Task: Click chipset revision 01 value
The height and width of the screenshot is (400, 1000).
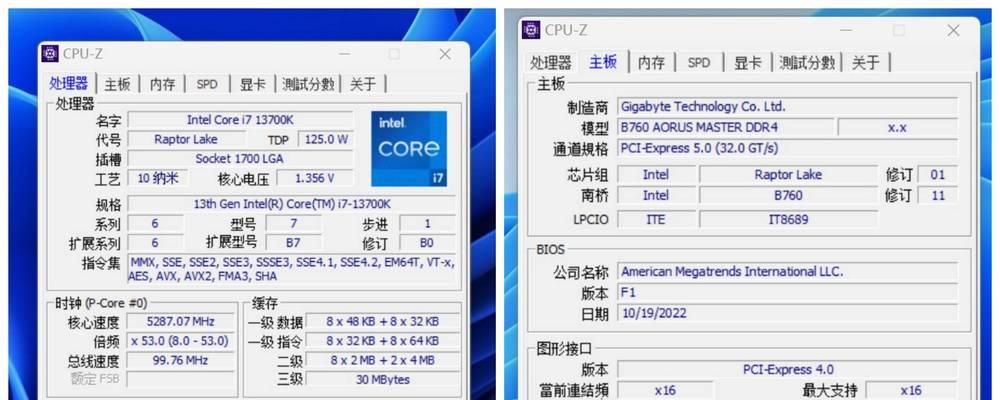Action: [938, 175]
